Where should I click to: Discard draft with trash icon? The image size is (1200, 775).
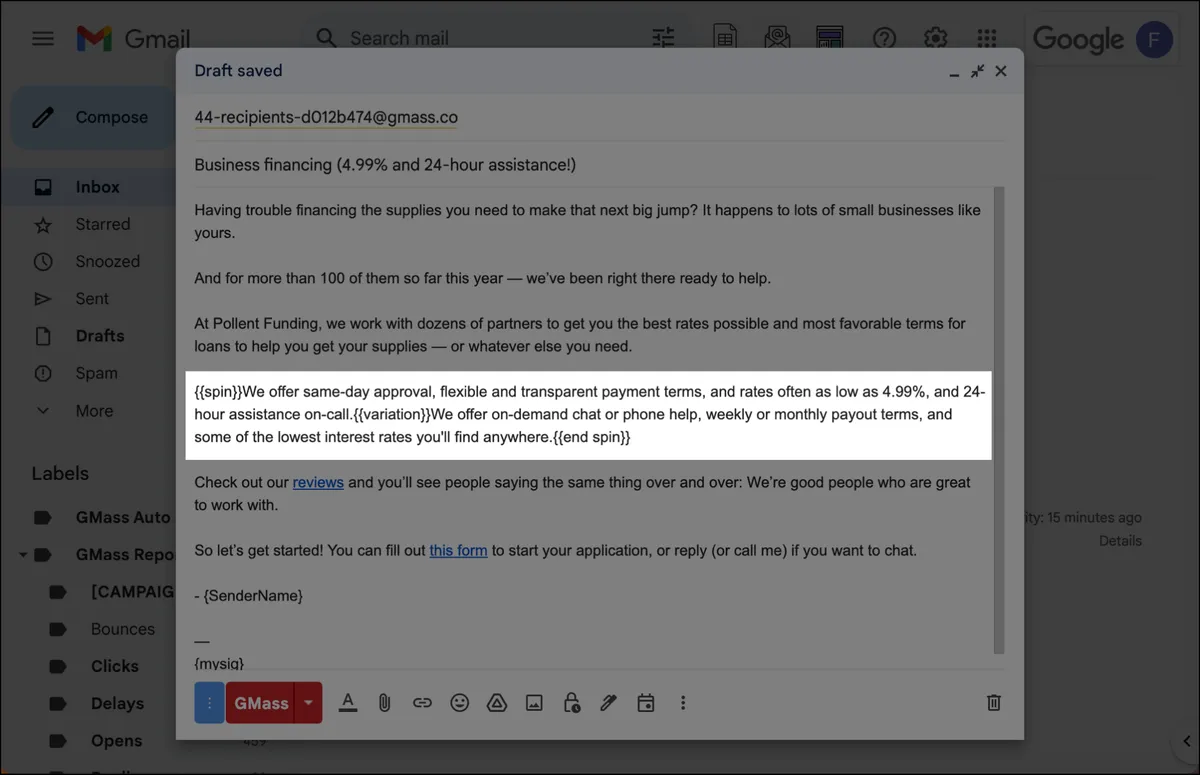(x=994, y=703)
